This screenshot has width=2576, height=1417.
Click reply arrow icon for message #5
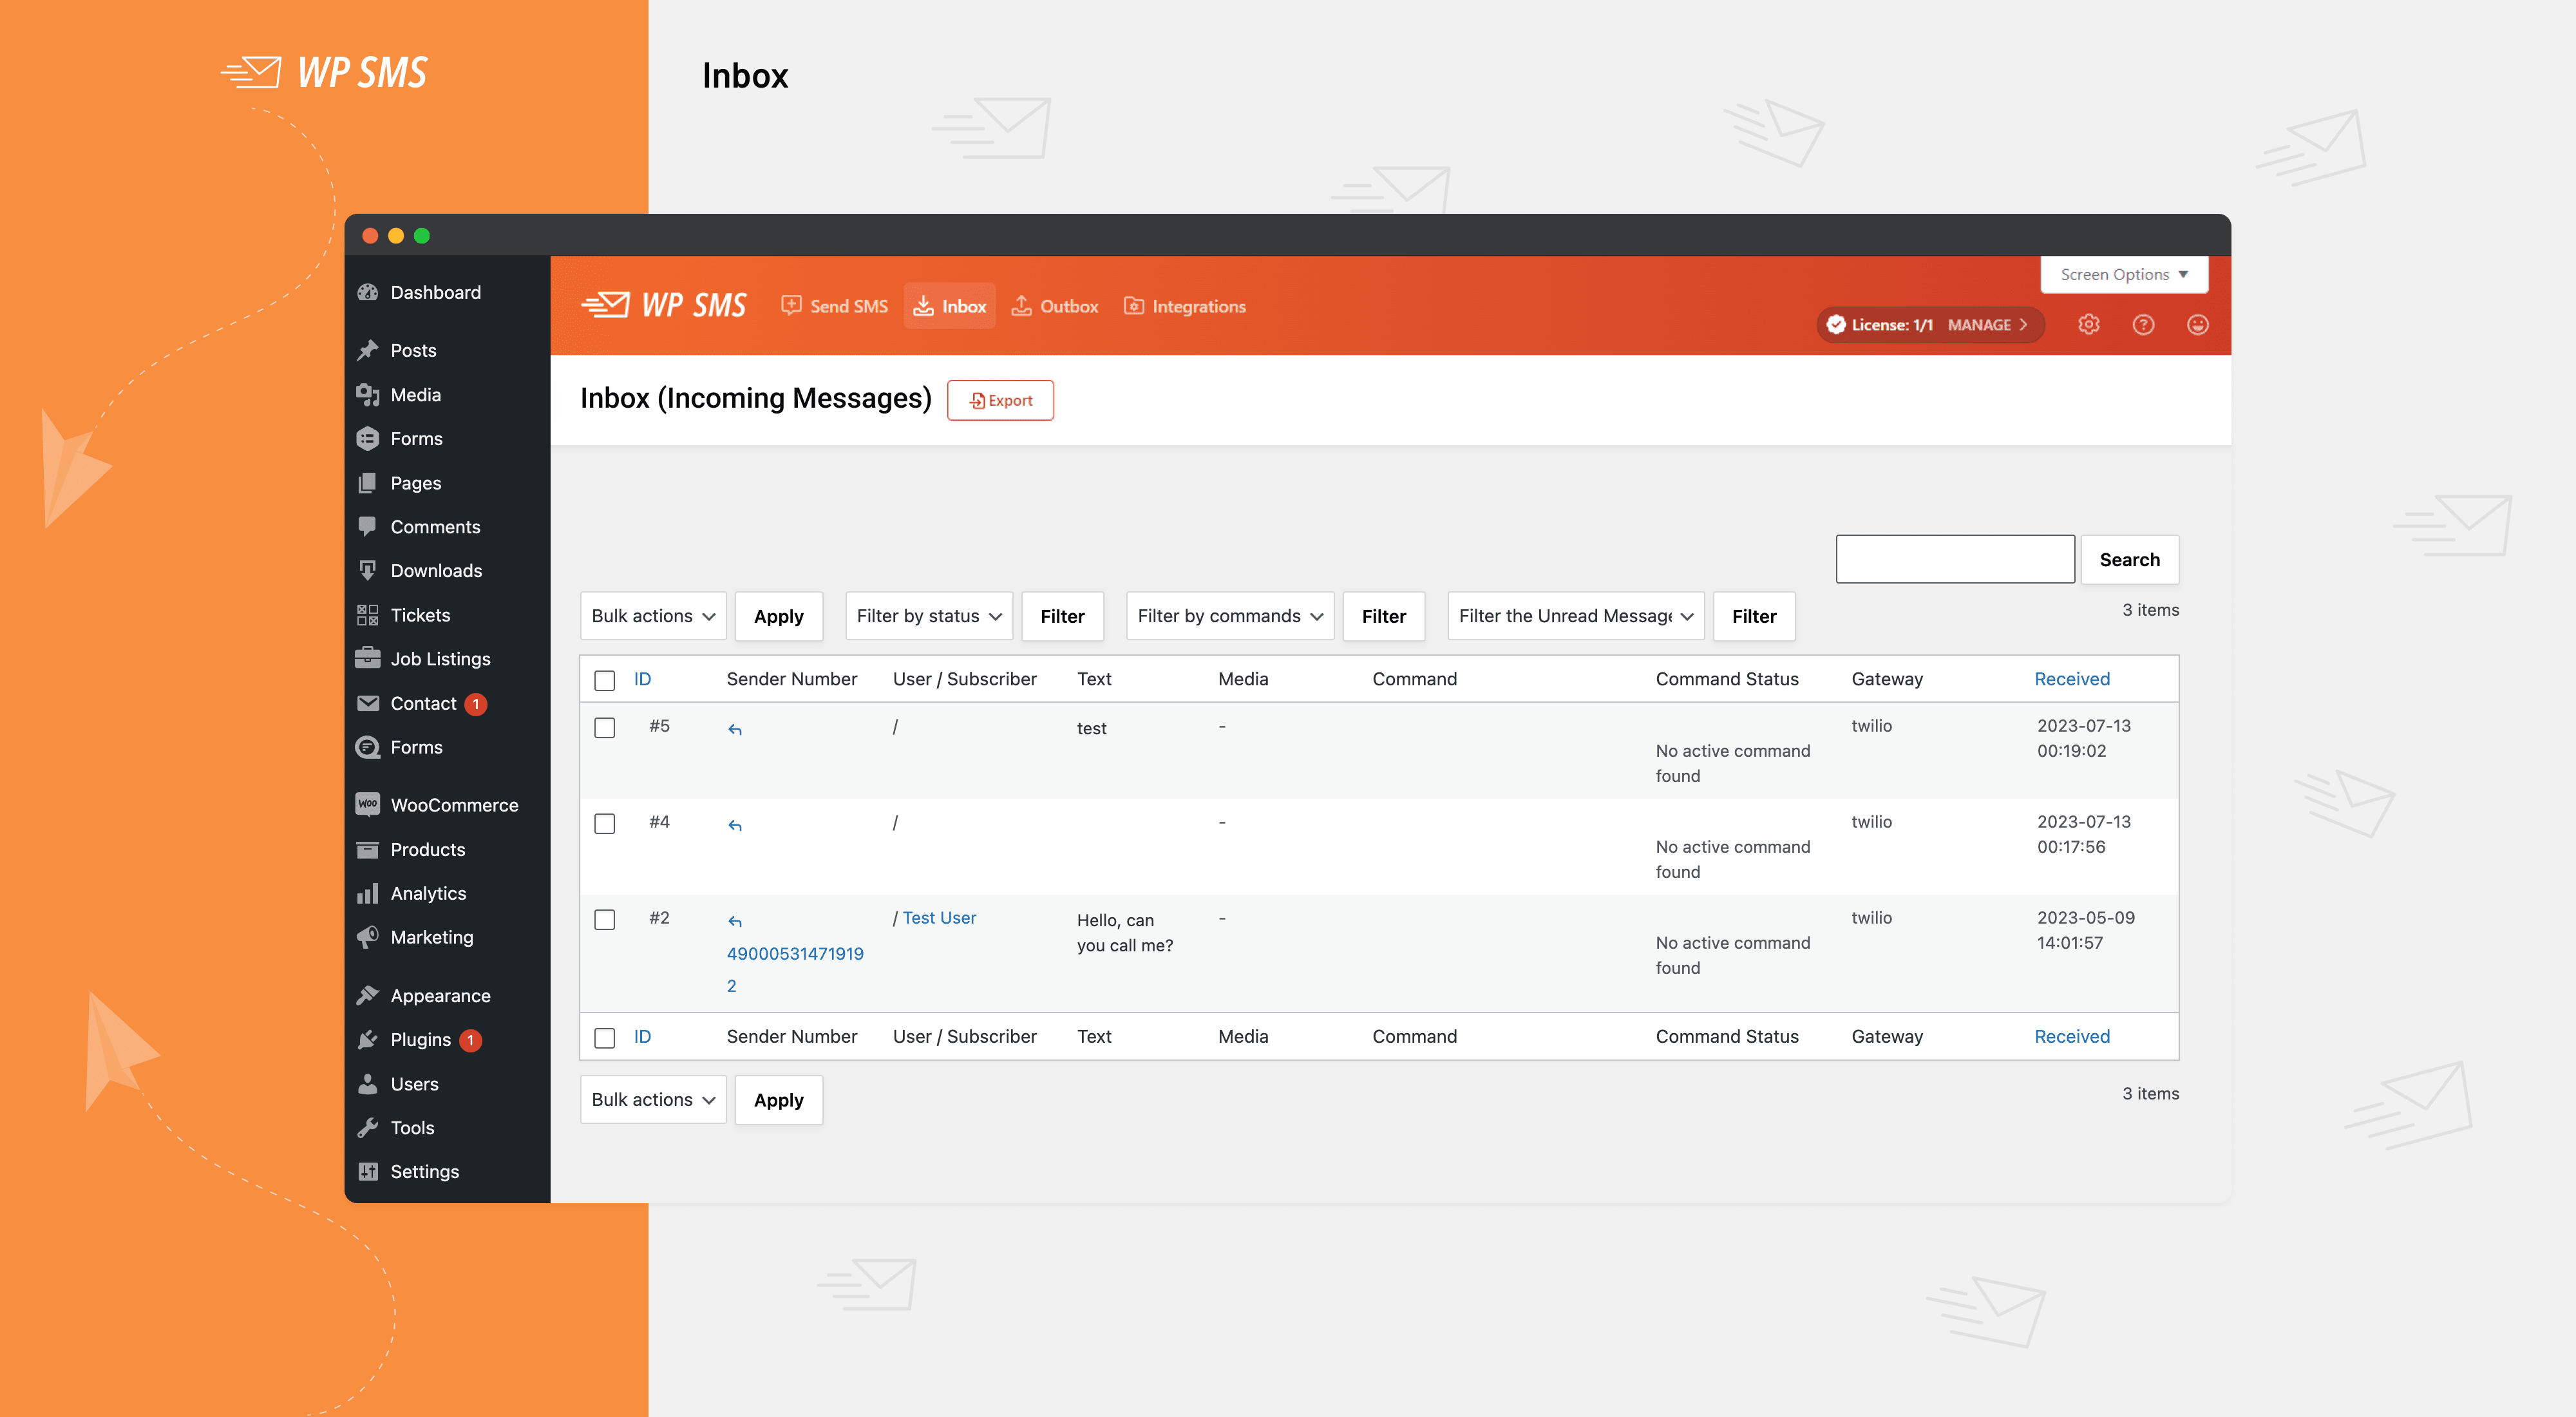[735, 730]
